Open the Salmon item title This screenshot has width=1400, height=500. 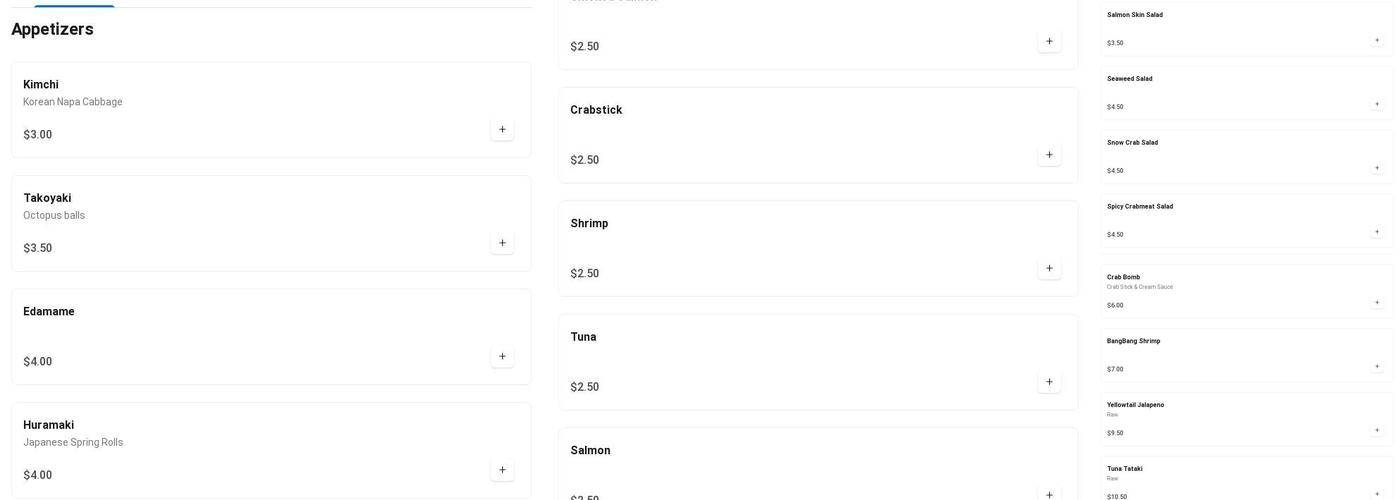point(590,451)
